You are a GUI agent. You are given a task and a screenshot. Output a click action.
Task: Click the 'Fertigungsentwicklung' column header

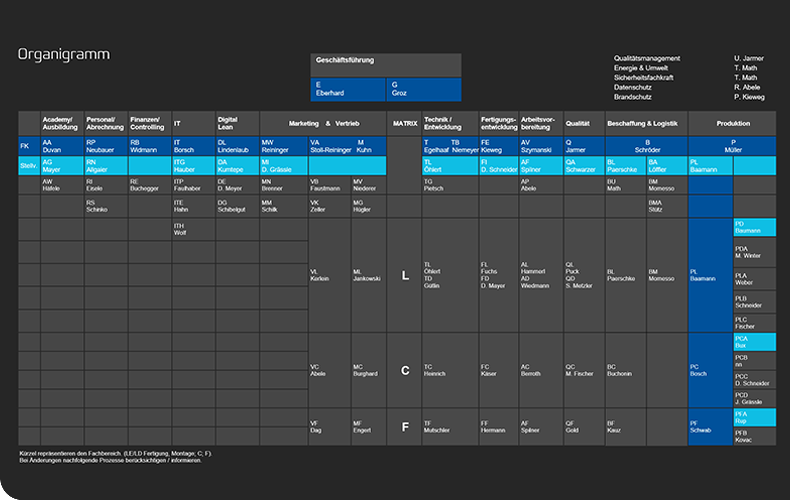coord(499,123)
